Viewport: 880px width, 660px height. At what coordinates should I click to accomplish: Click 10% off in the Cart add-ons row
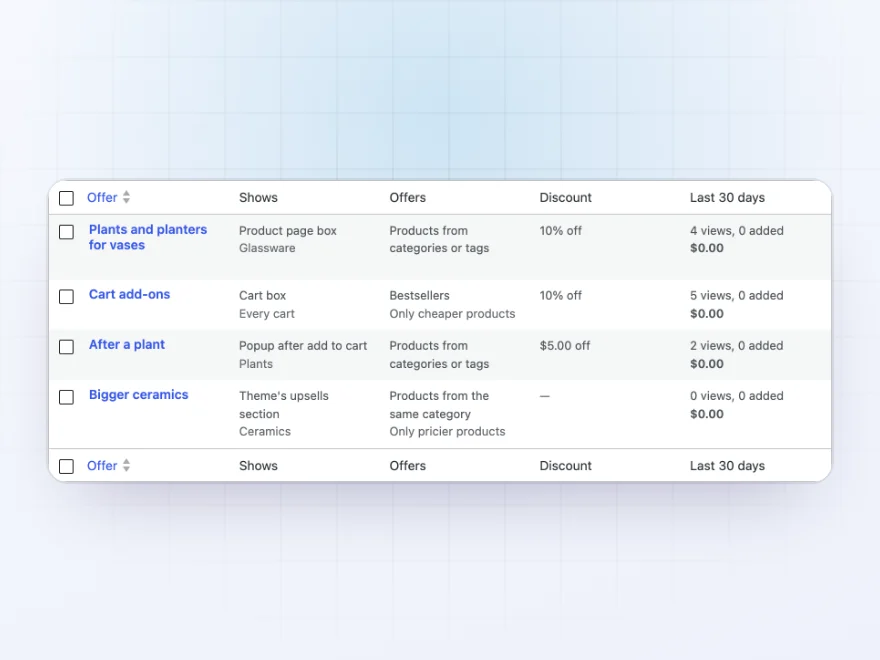pos(561,295)
